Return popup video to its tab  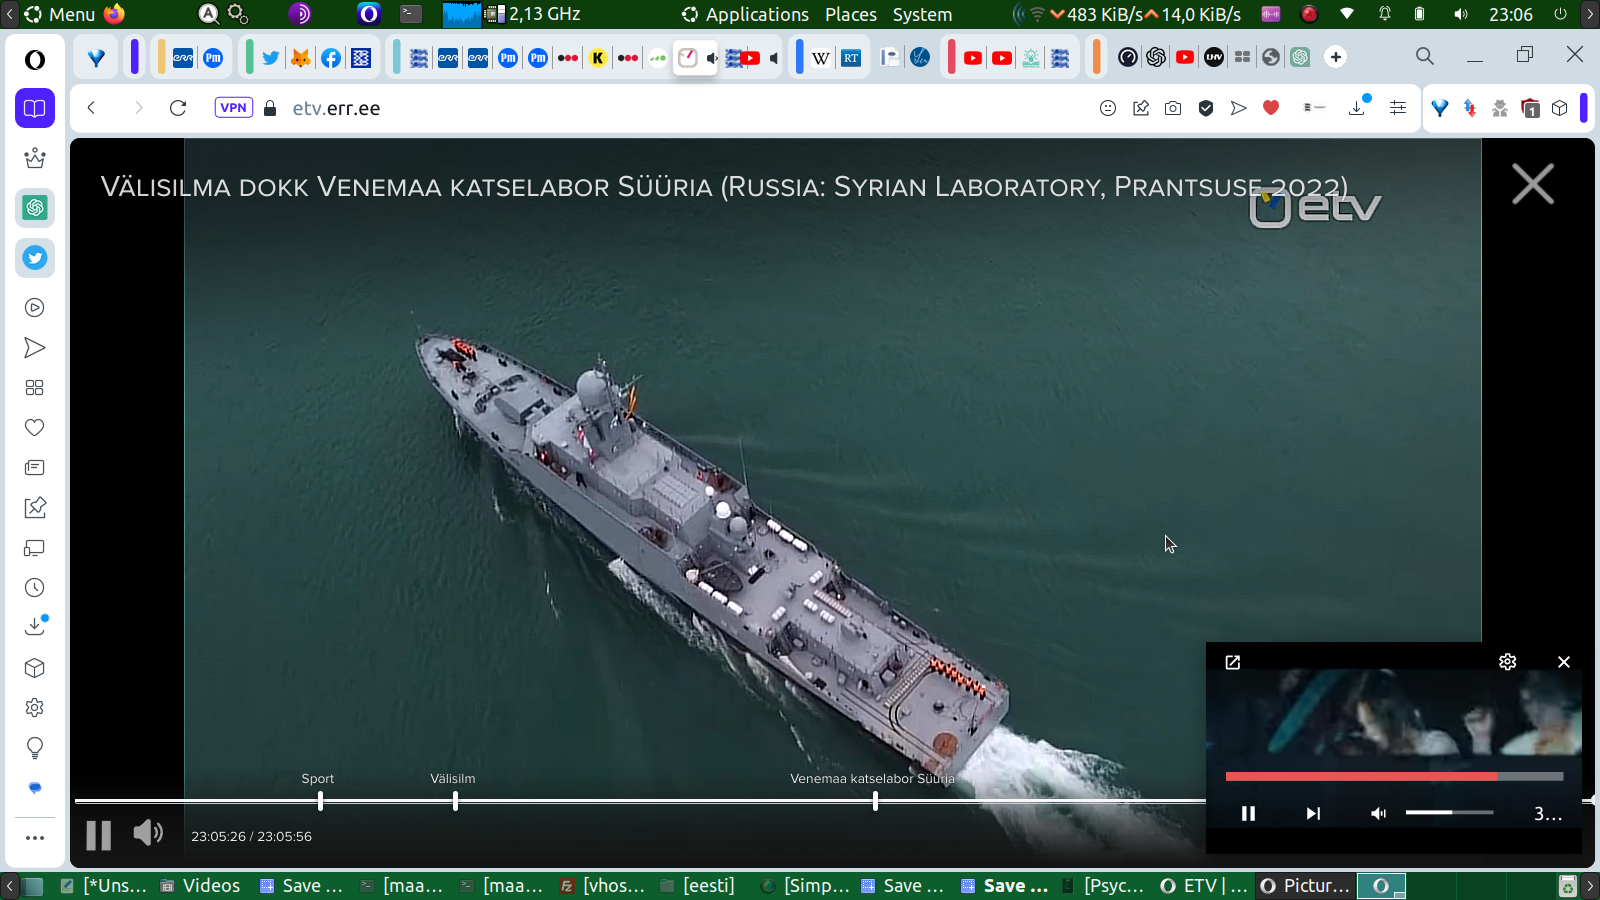click(1233, 662)
